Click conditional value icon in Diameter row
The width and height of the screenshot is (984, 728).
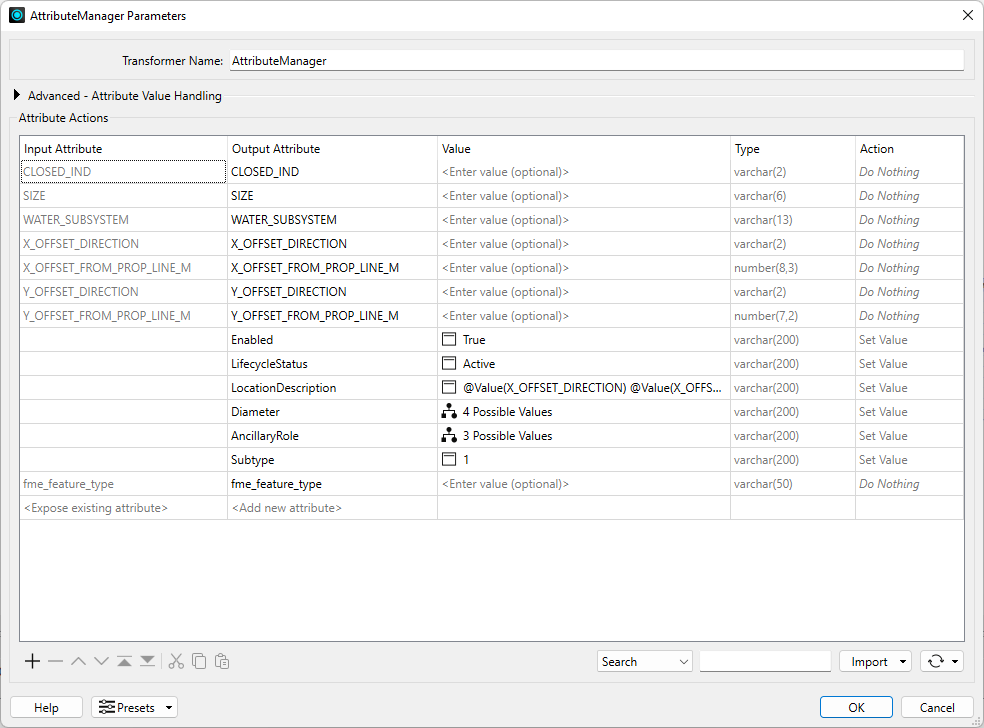click(449, 412)
